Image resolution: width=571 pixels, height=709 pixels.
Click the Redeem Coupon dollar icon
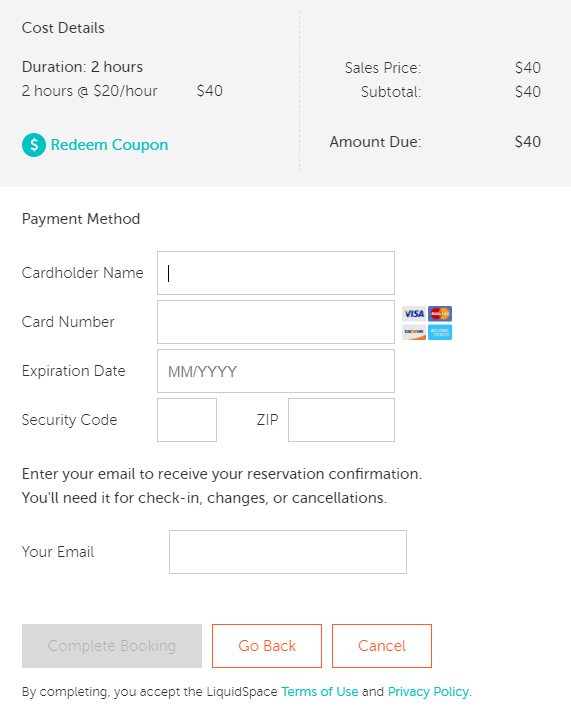34,145
